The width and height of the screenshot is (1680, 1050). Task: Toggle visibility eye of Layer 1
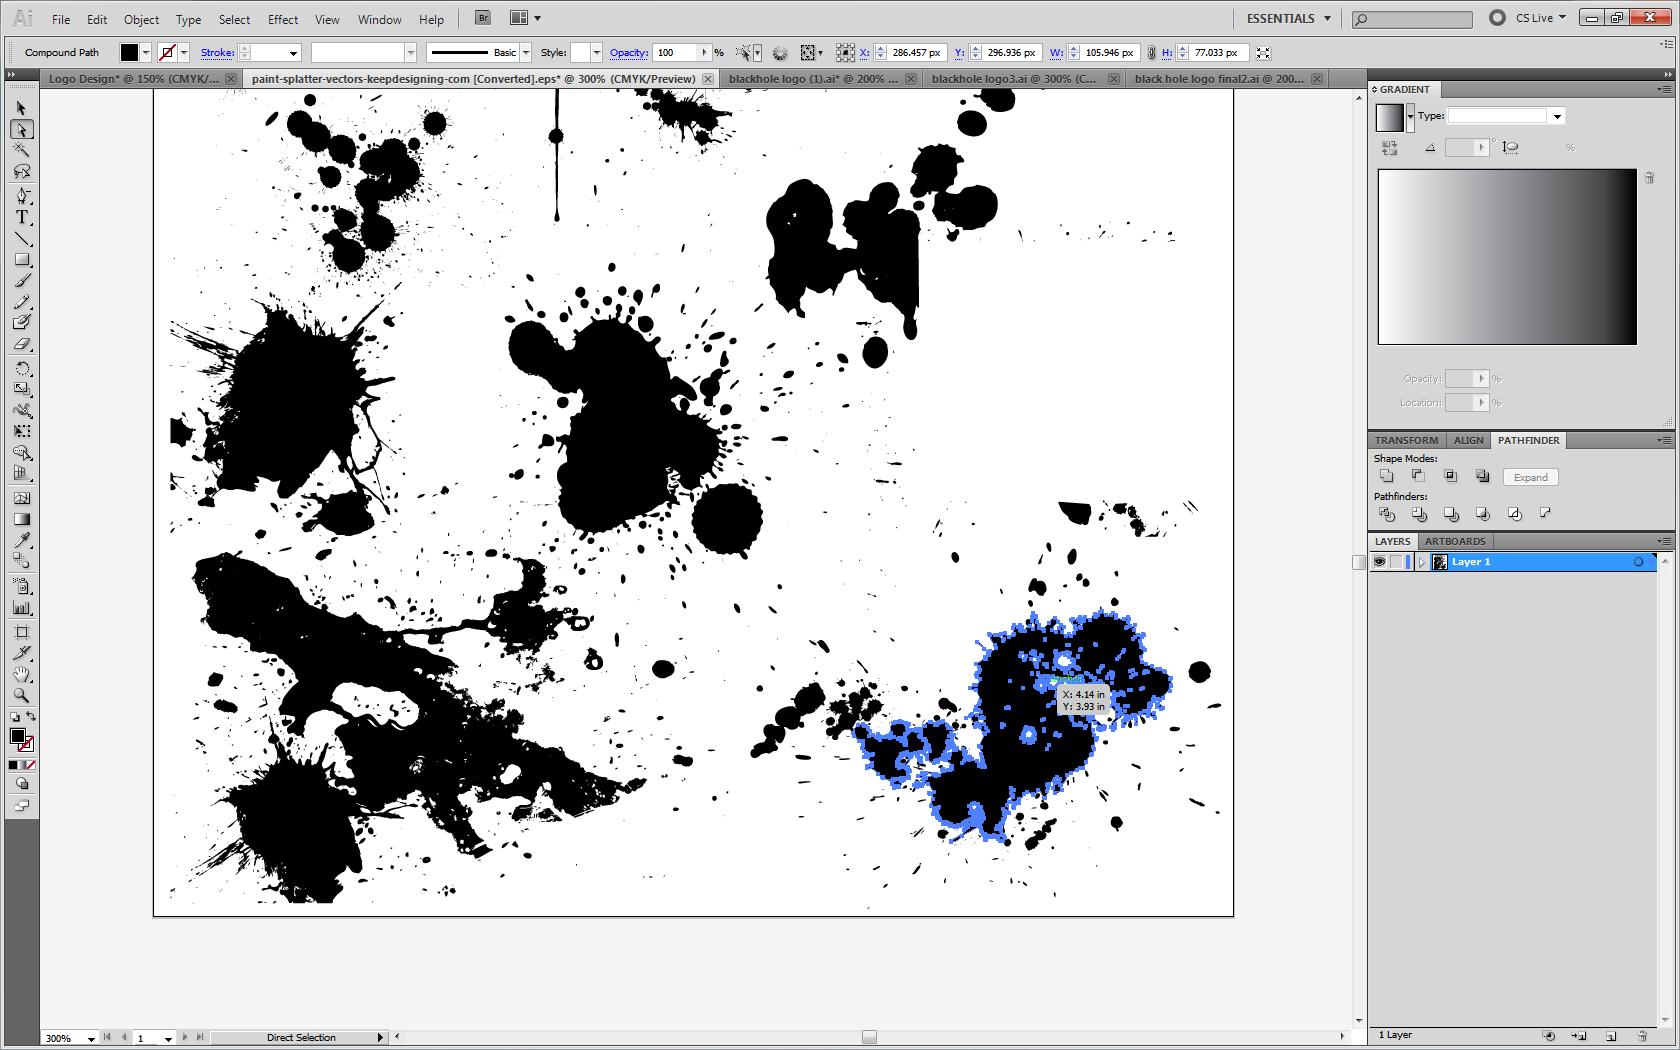click(x=1379, y=562)
